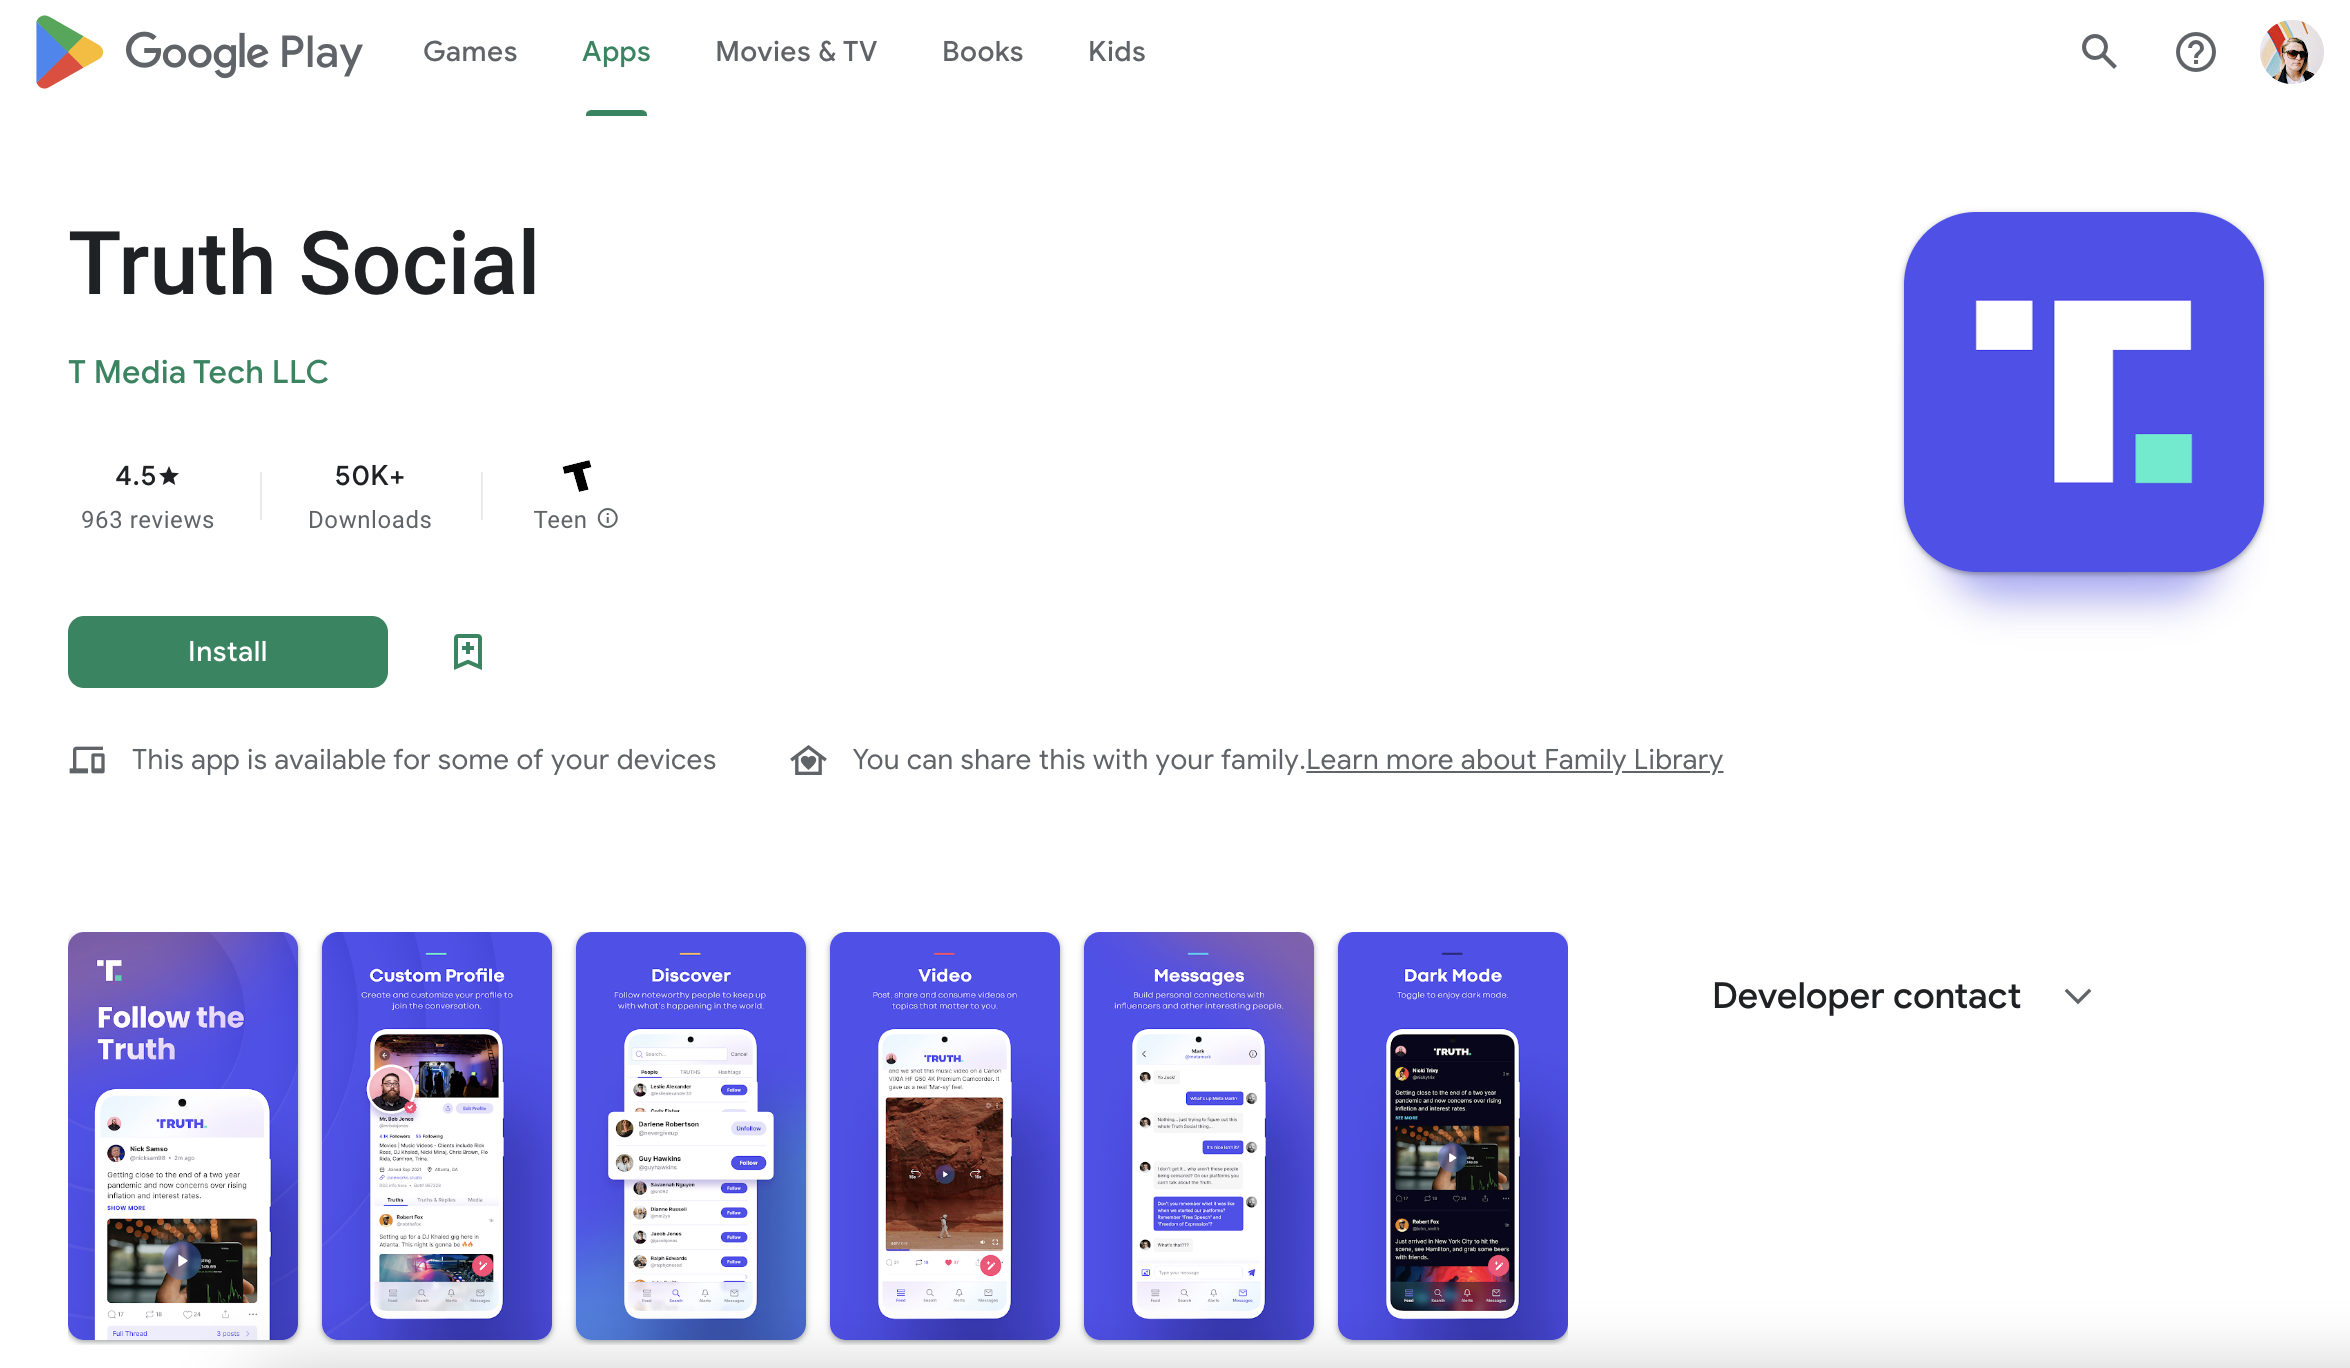Screen dimensions: 2350x1368
Task: Add Truth Social to wishlist bookmark
Action: pos(467,652)
